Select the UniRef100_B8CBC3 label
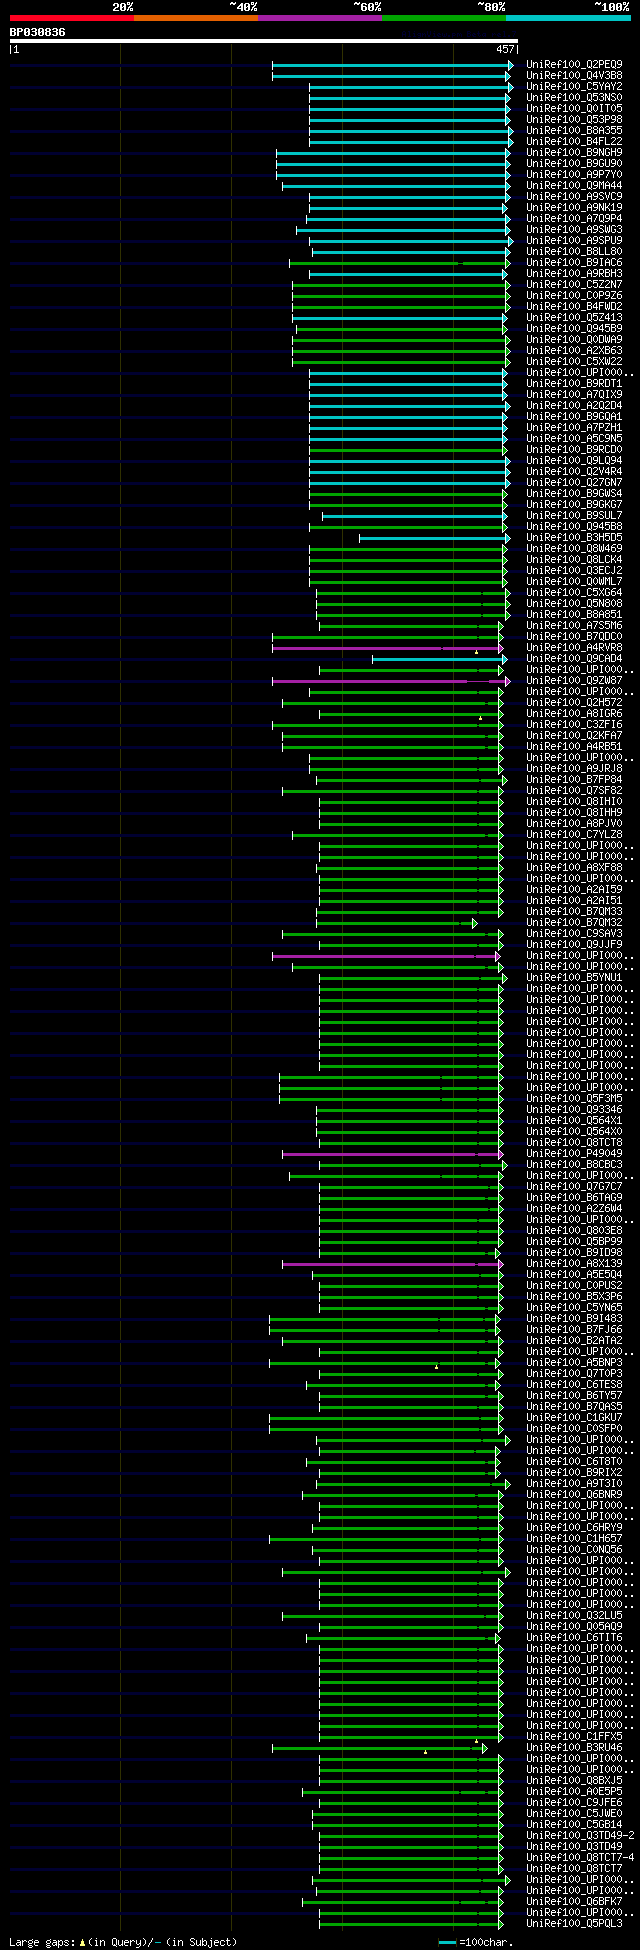640x1950 pixels. pos(574,1164)
